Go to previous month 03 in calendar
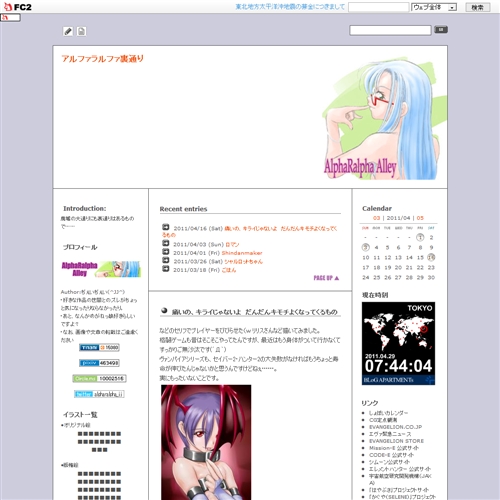This screenshot has width=500, height=500. click(x=376, y=218)
